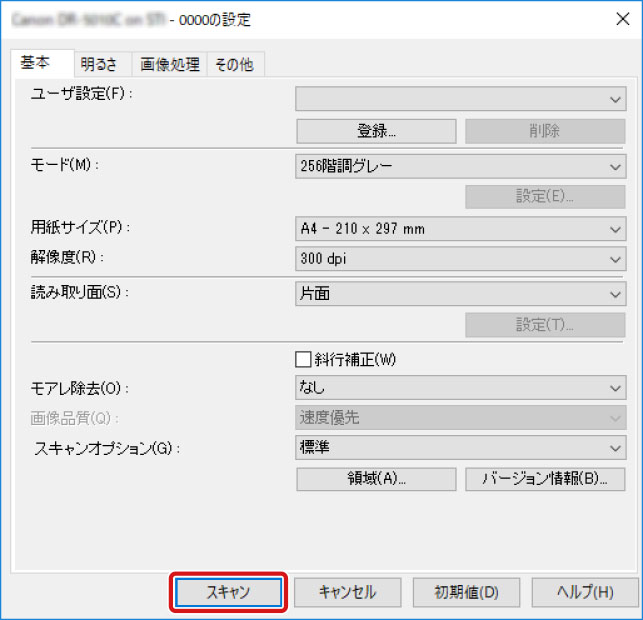Switch to the 明るさ tab
Image resolution: width=643 pixels, height=620 pixels.
tap(100, 64)
